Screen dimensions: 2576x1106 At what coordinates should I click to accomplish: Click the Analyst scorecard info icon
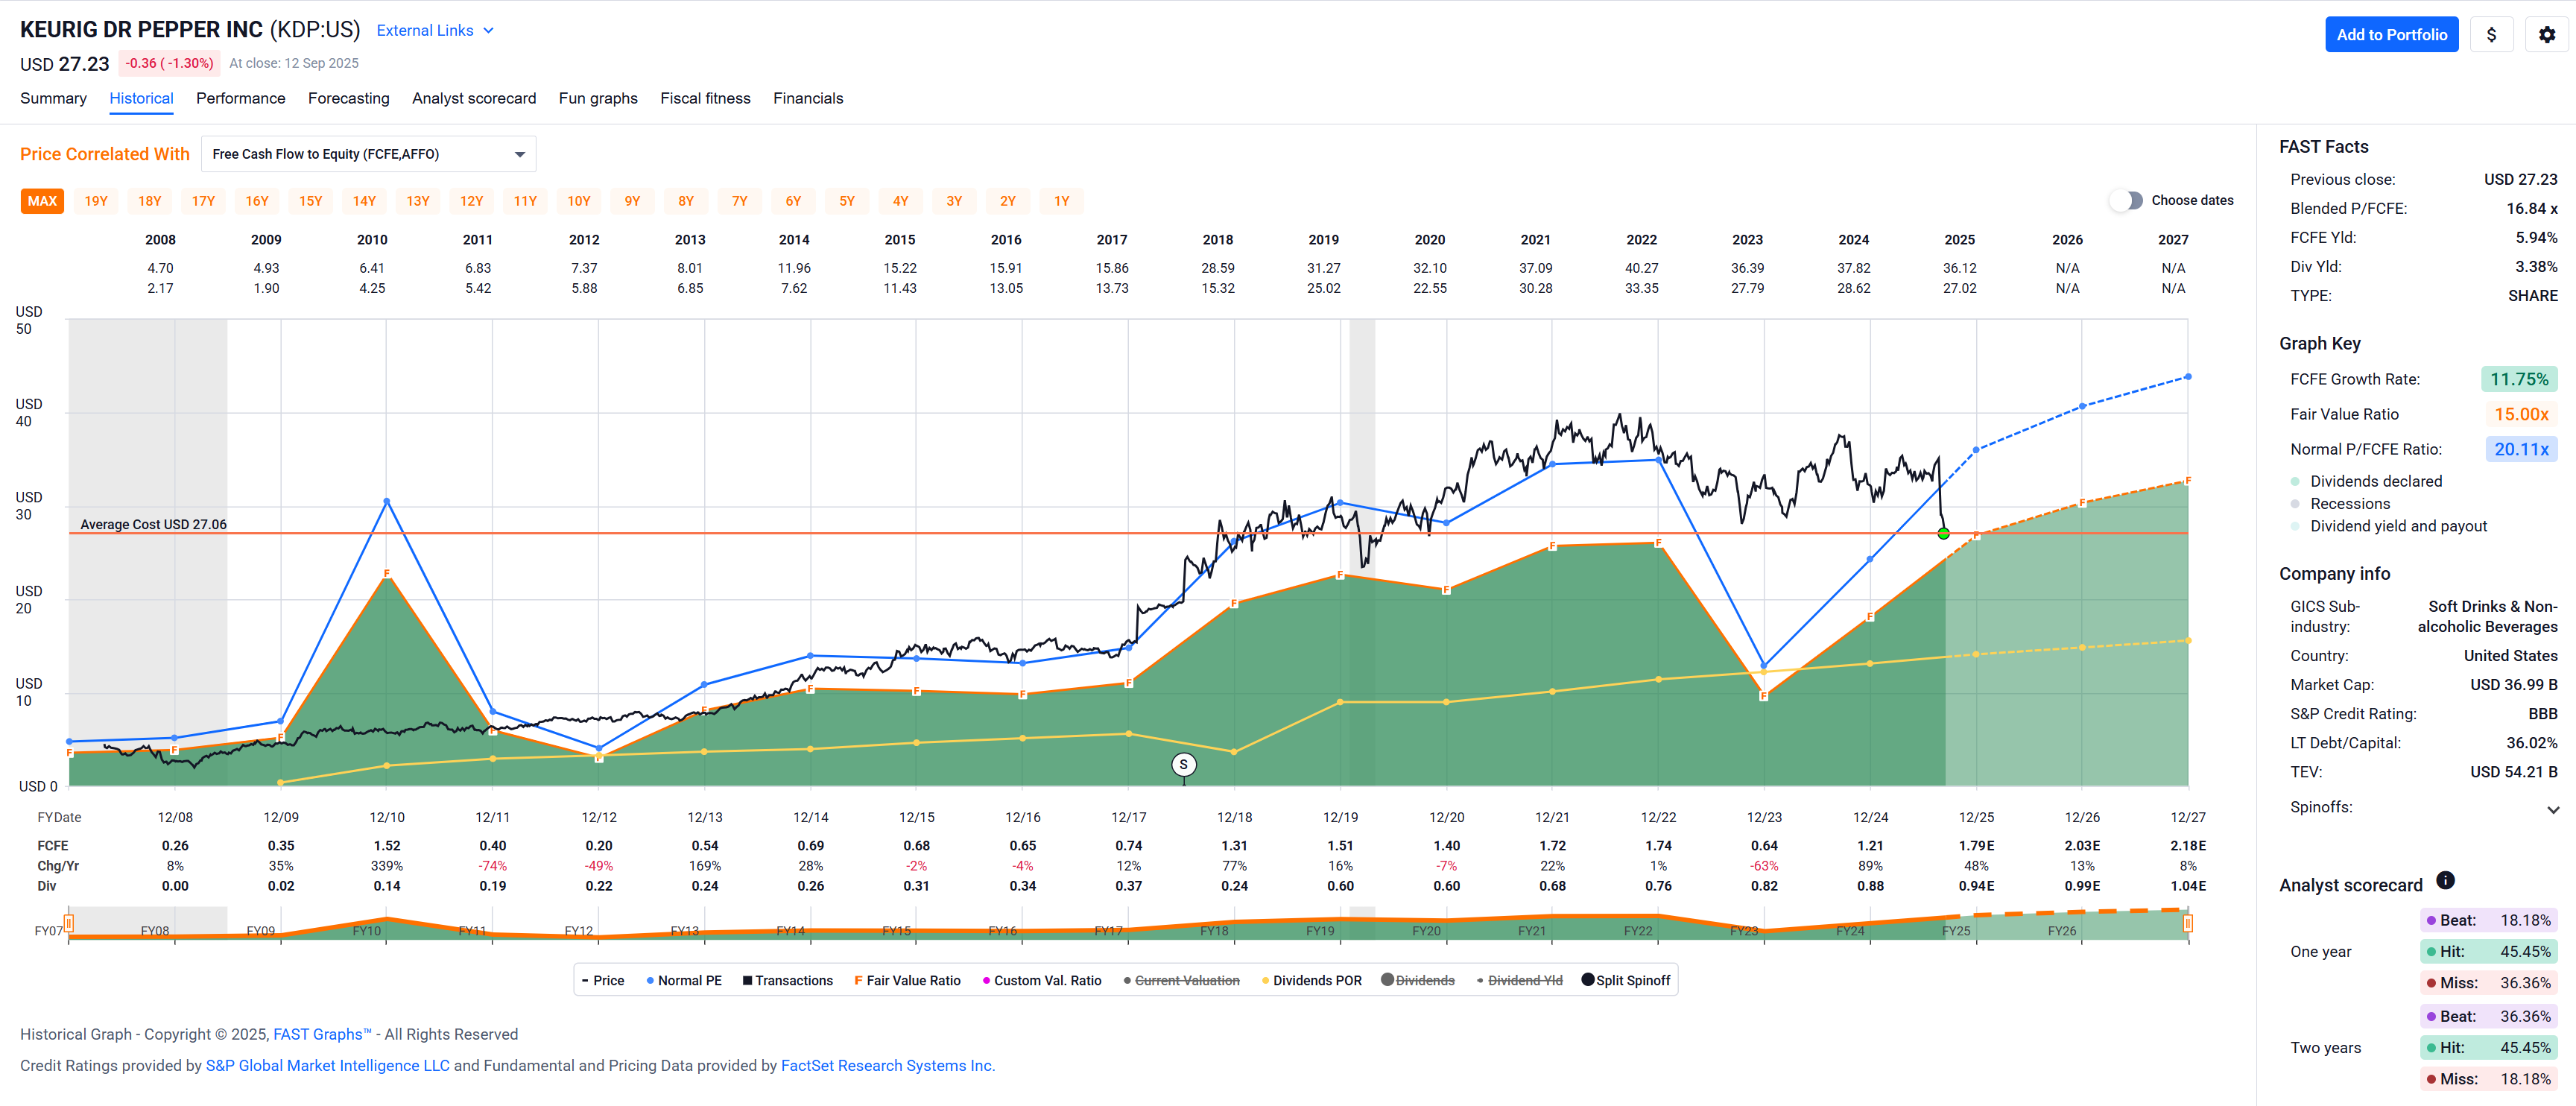[x=2445, y=880]
